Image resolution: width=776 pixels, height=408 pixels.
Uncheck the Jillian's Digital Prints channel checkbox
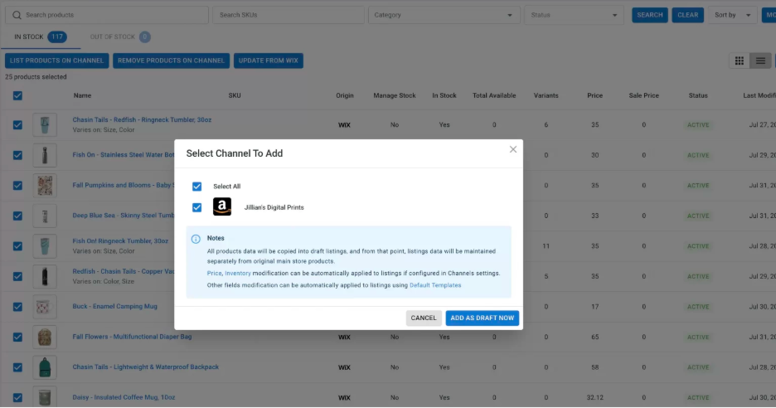pyautogui.click(x=197, y=207)
